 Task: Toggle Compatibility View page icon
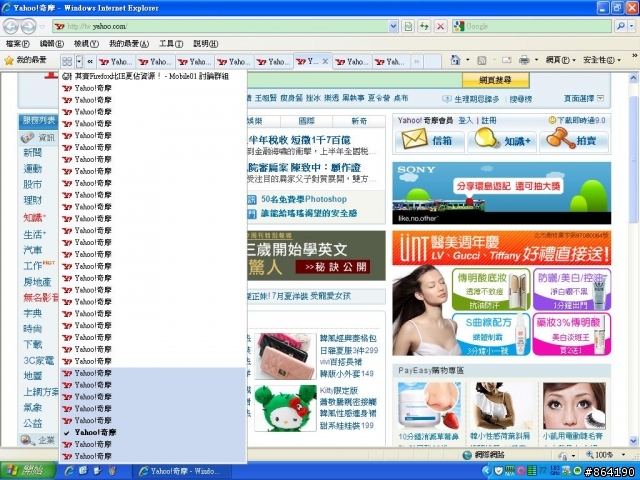click(408, 27)
